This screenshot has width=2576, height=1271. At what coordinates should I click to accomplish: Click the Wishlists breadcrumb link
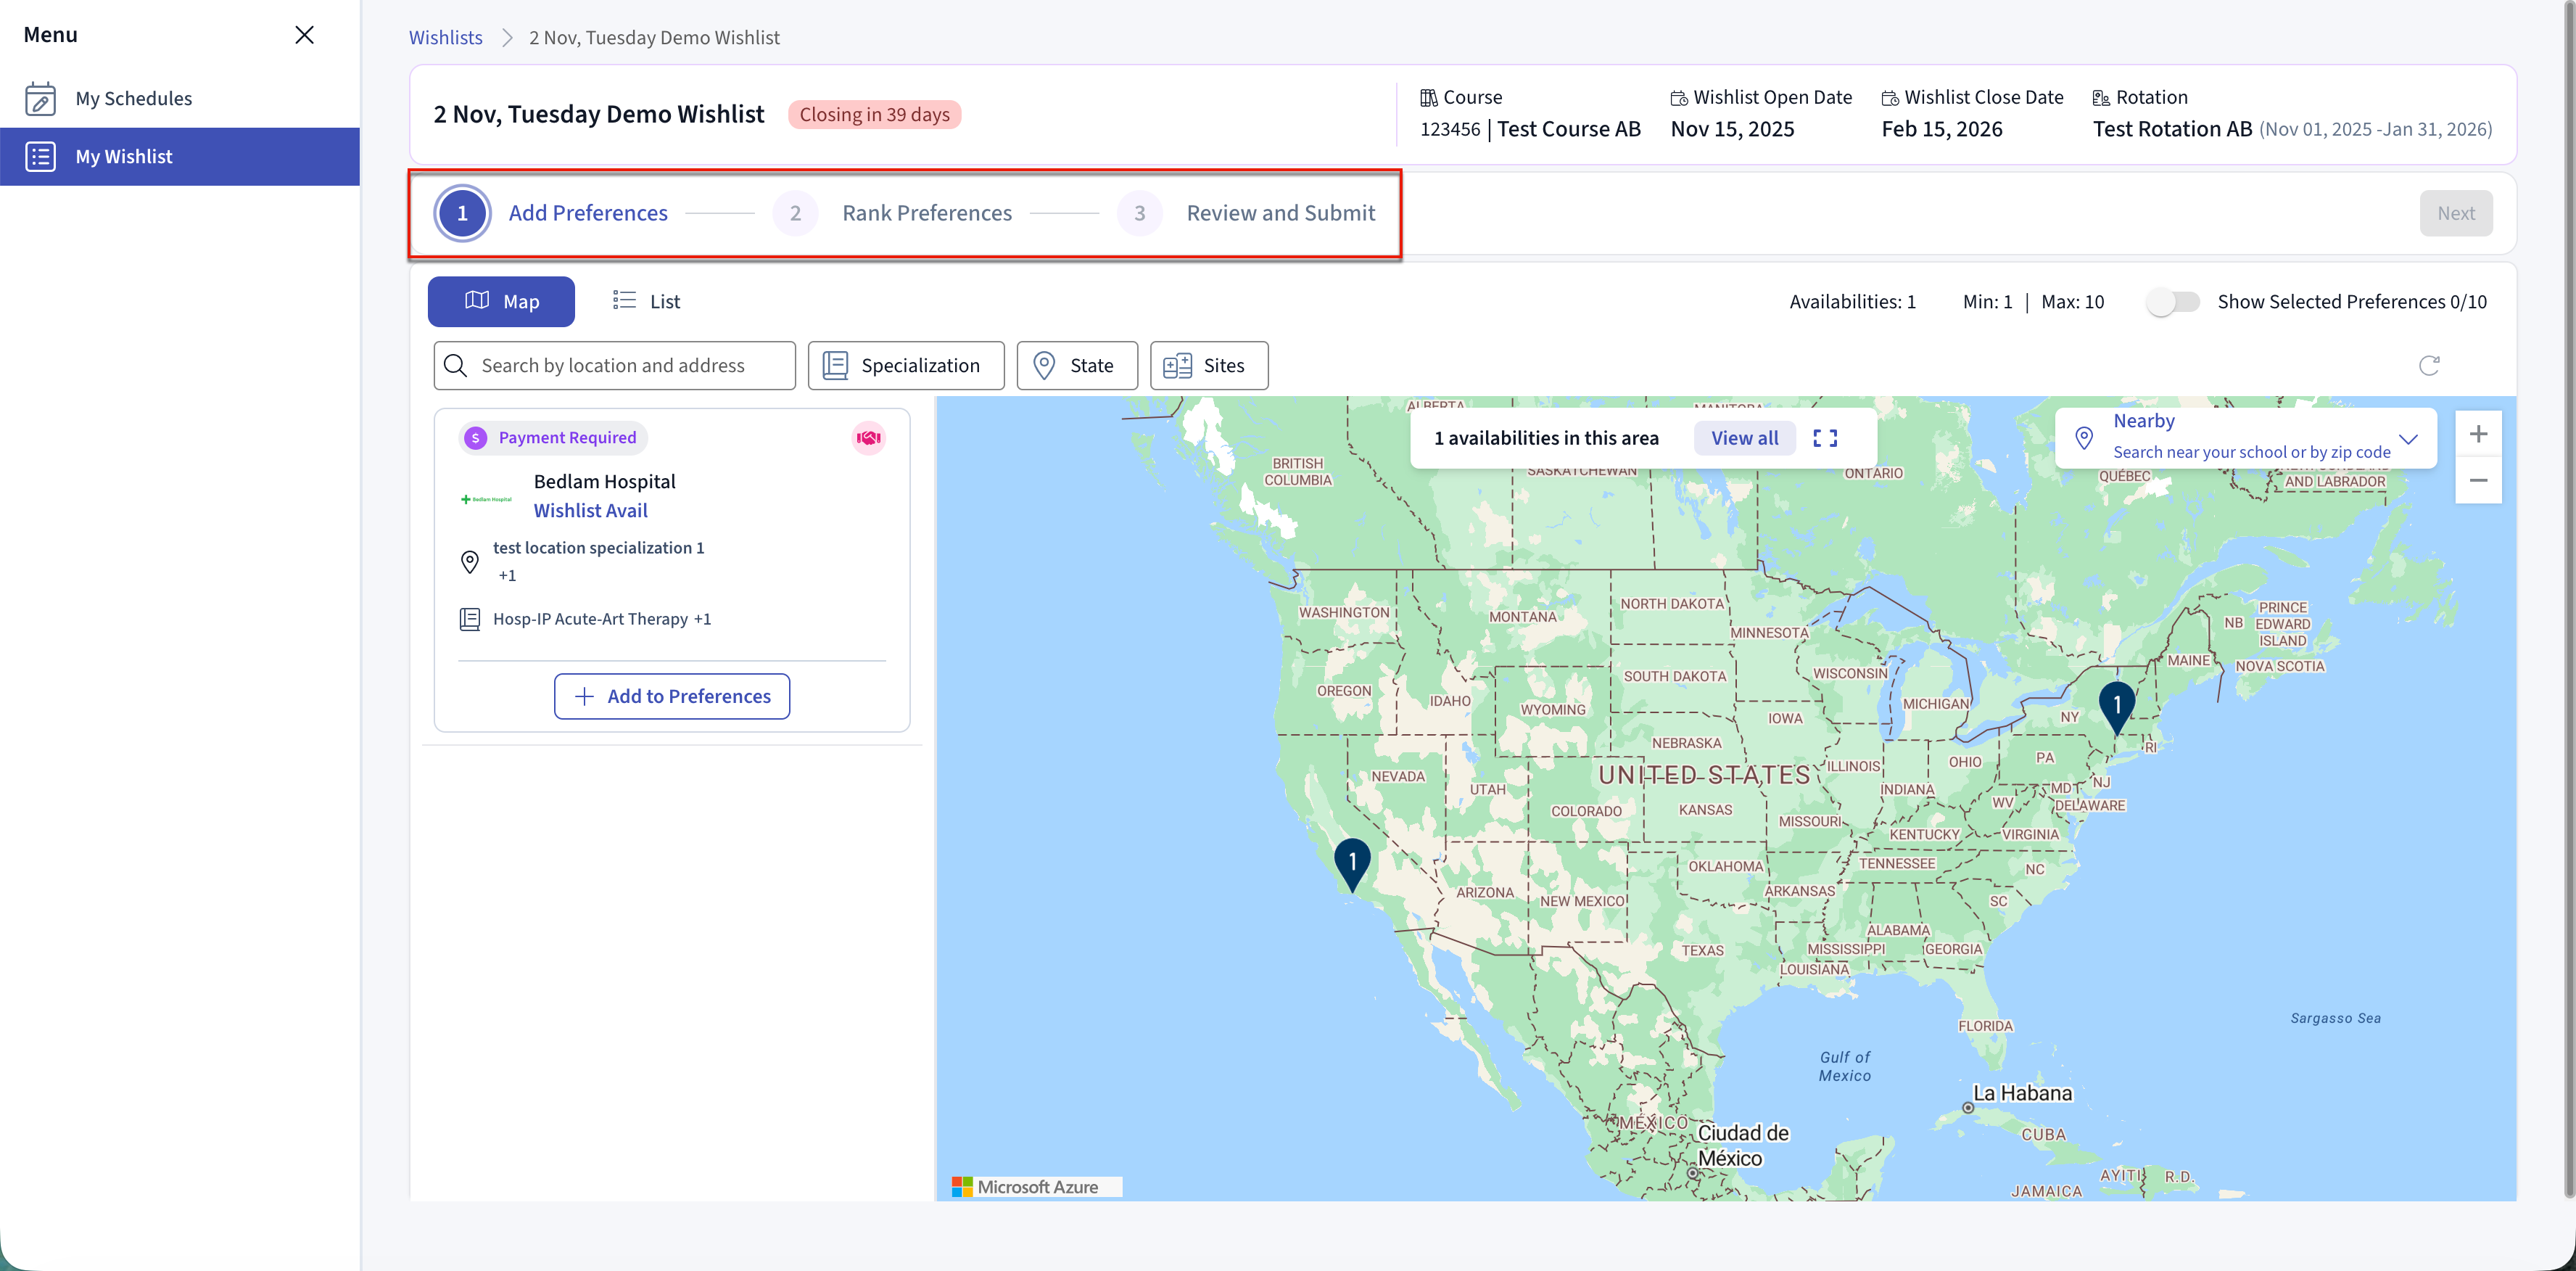(445, 37)
